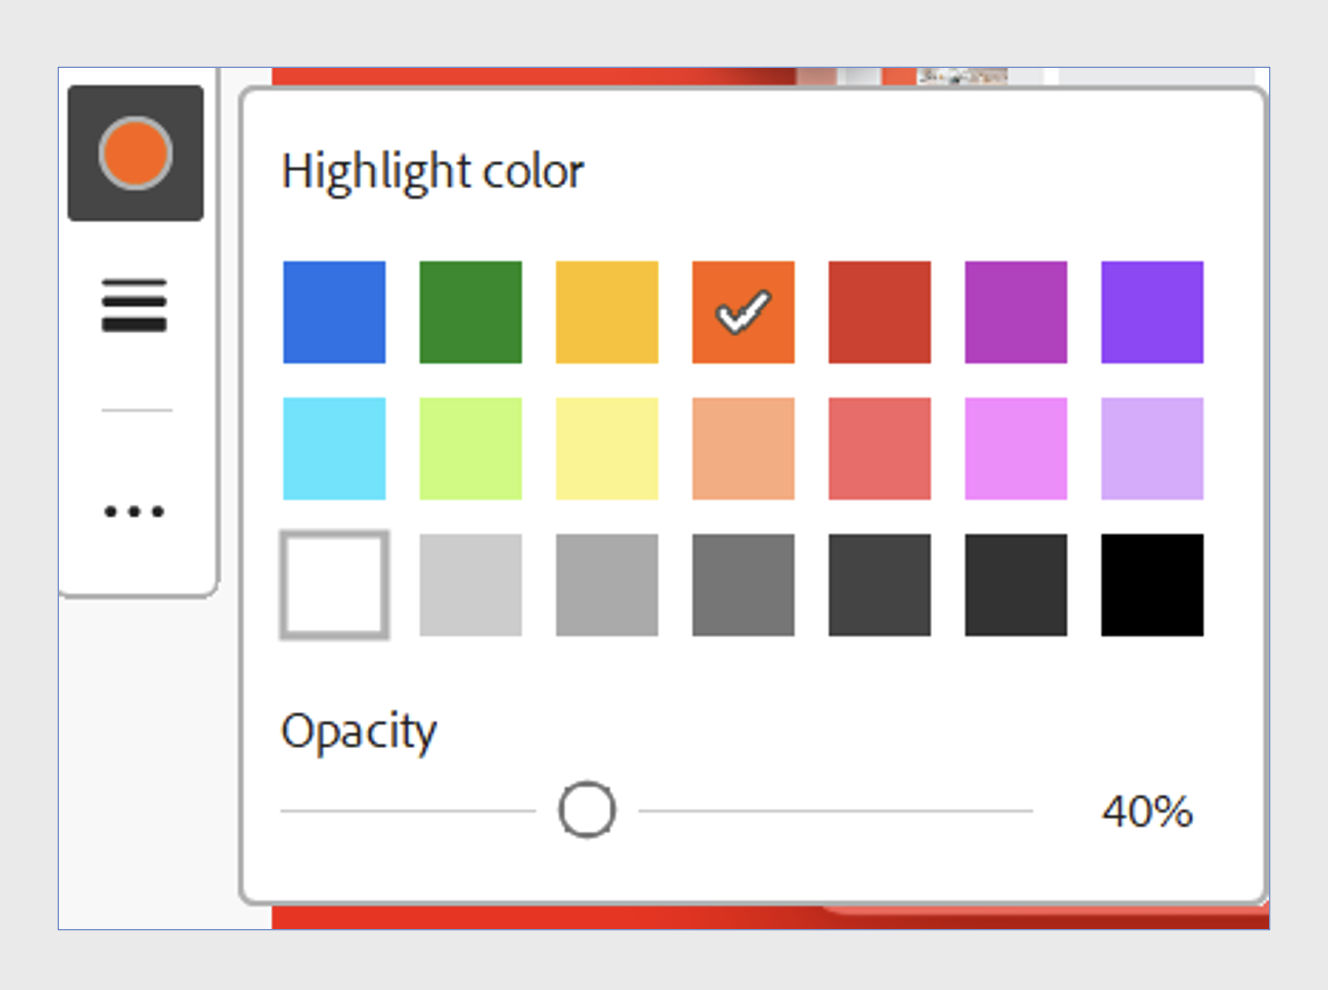This screenshot has height=990, width=1328.
Task: Select the white swatch in the bottom row
Action: (335, 585)
